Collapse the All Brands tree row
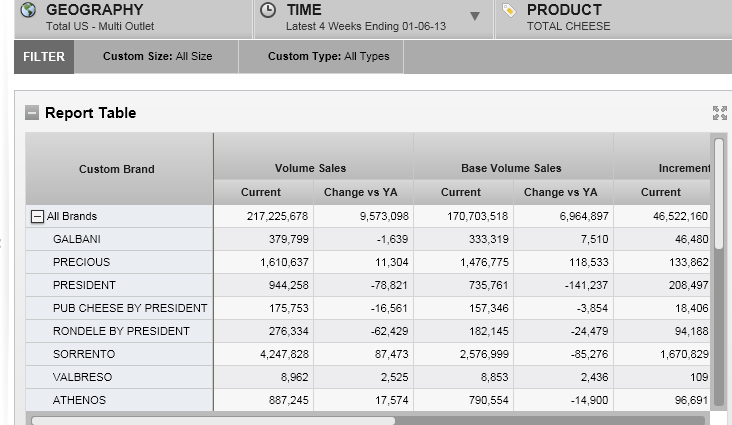The width and height of the screenshot is (732, 425). click(x=38, y=217)
